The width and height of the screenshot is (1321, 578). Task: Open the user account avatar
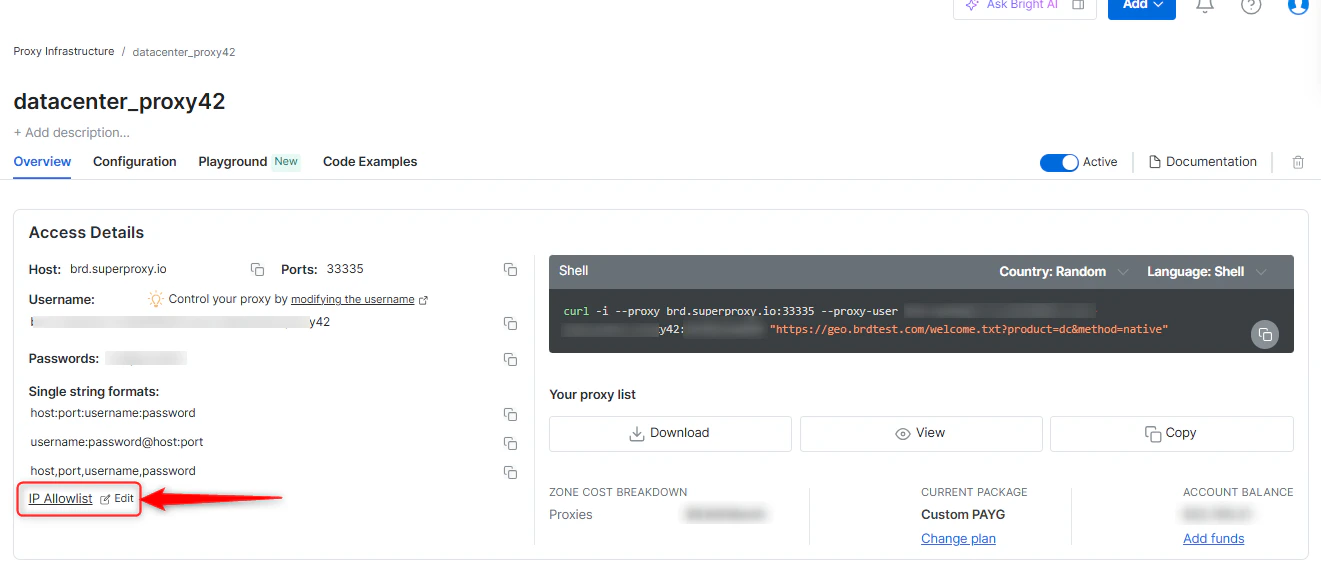[1298, 6]
